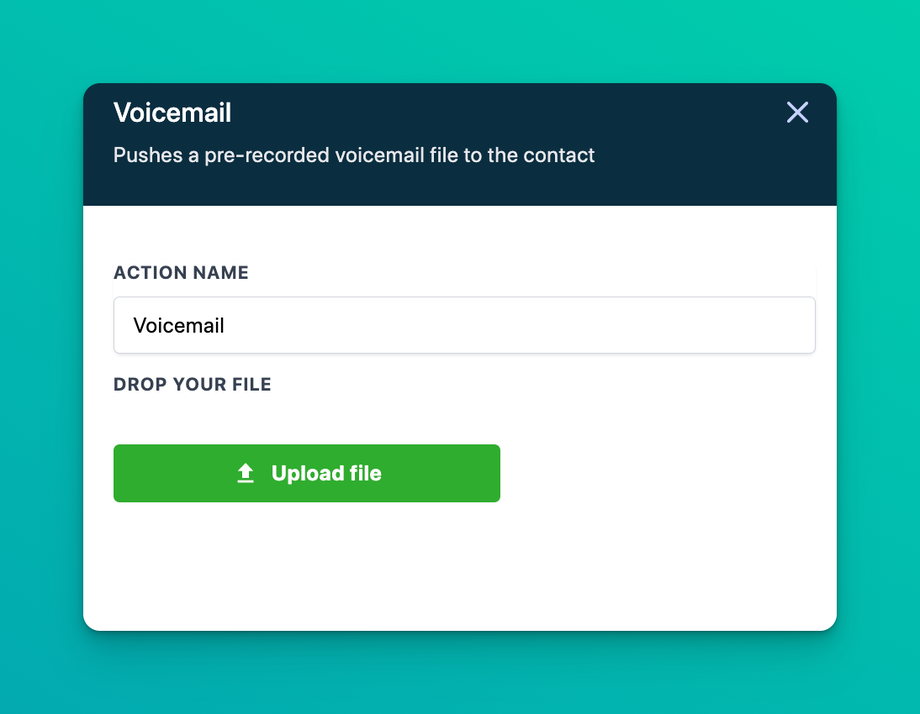Click empty white area right of Upload button
Screen dimensions: 920x714
(x=660, y=474)
